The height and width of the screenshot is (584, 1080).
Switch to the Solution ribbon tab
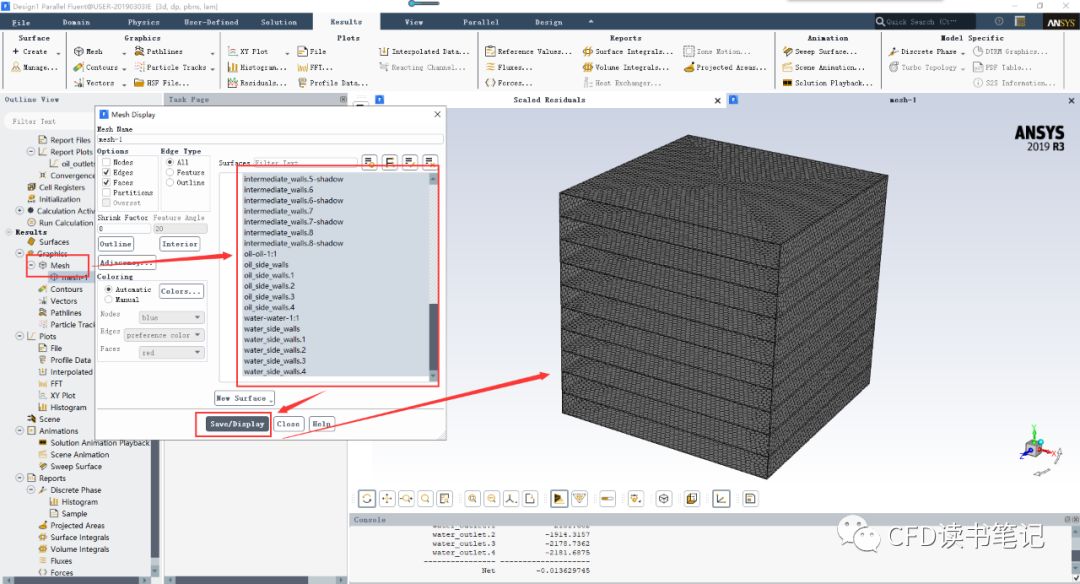coord(279,22)
